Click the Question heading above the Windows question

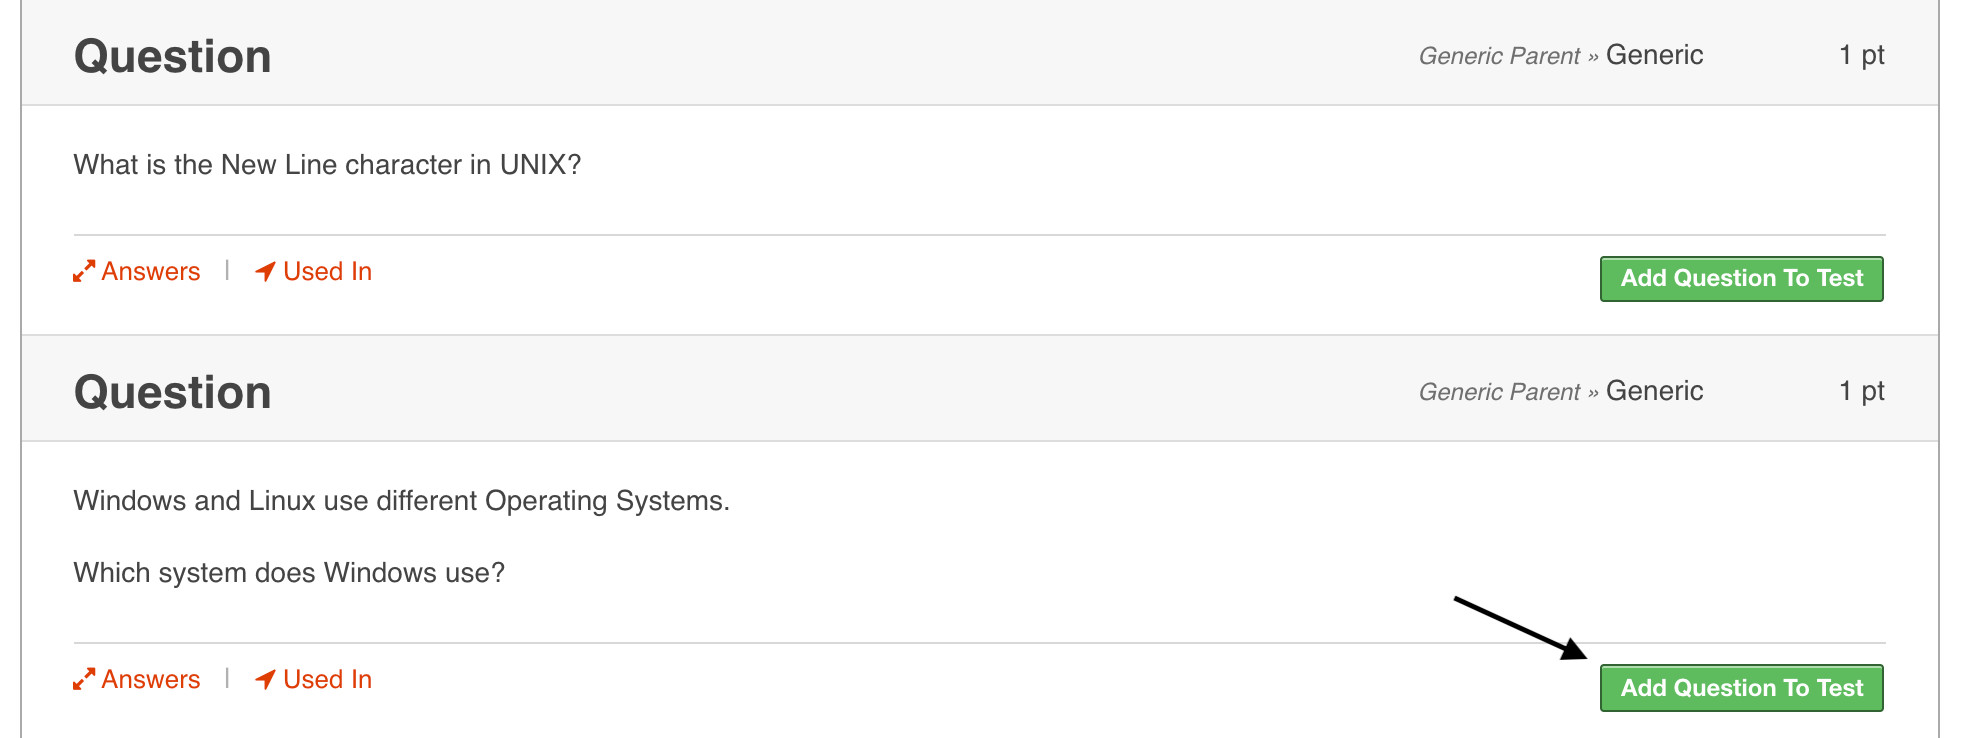pyautogui.click(x=173, y=392)
